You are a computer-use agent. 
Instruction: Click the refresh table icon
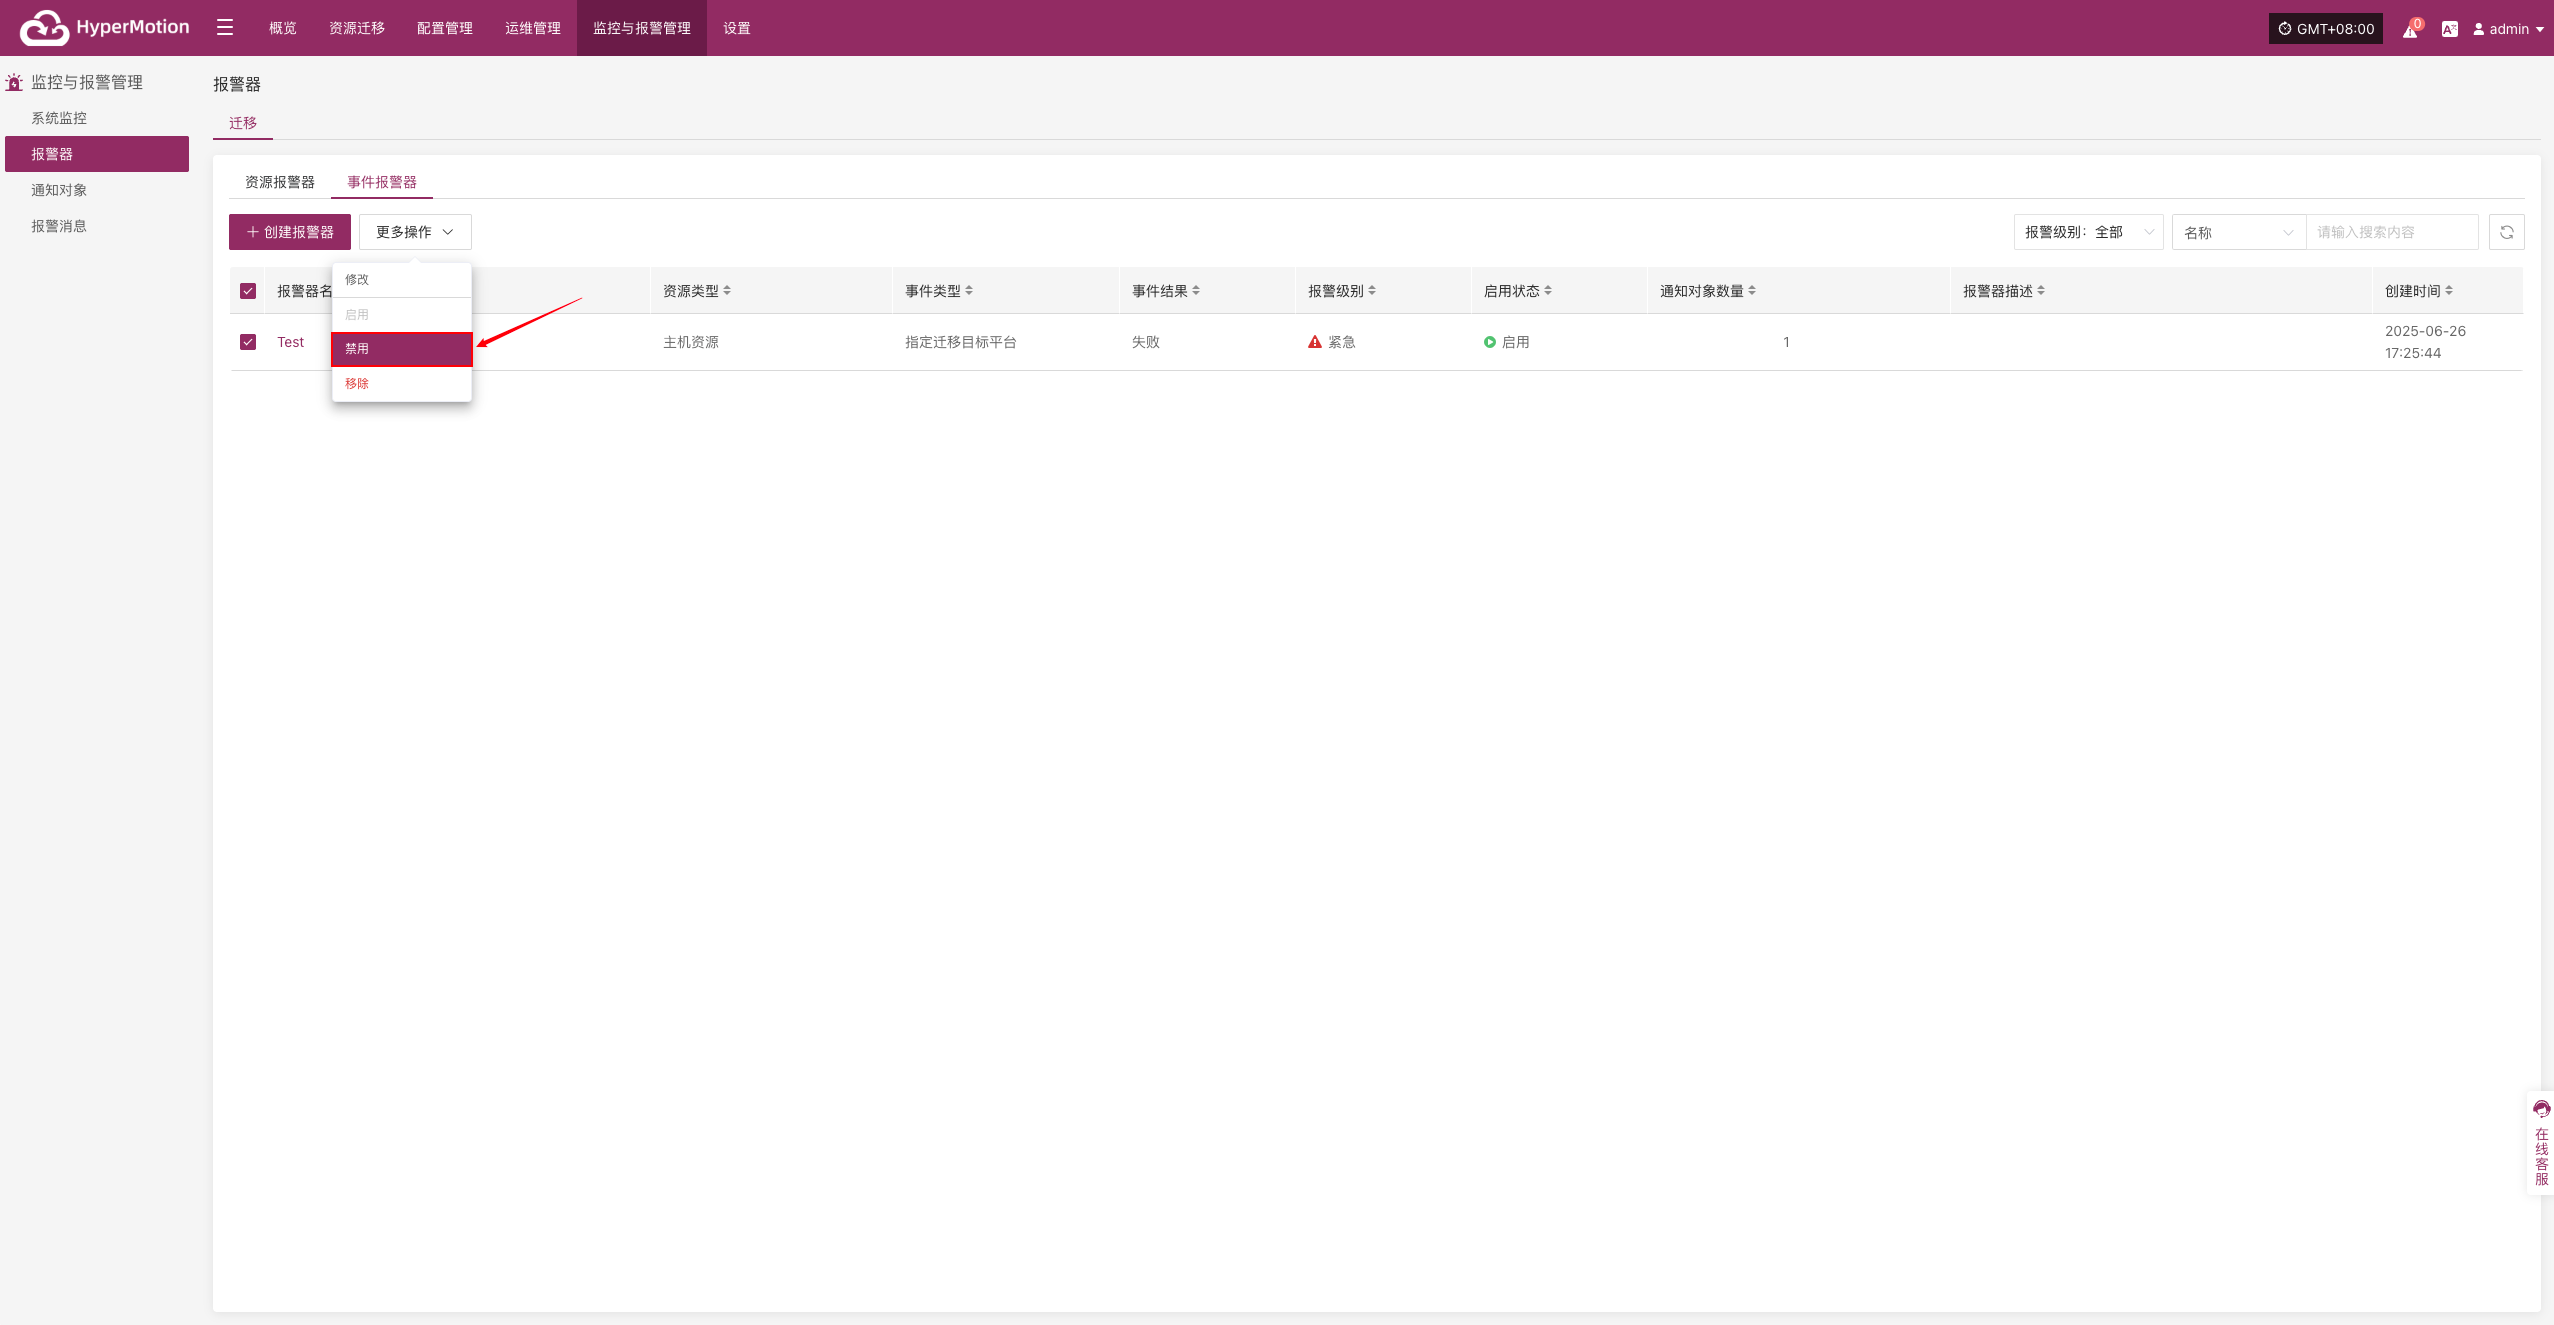(x=2506, y=232)
